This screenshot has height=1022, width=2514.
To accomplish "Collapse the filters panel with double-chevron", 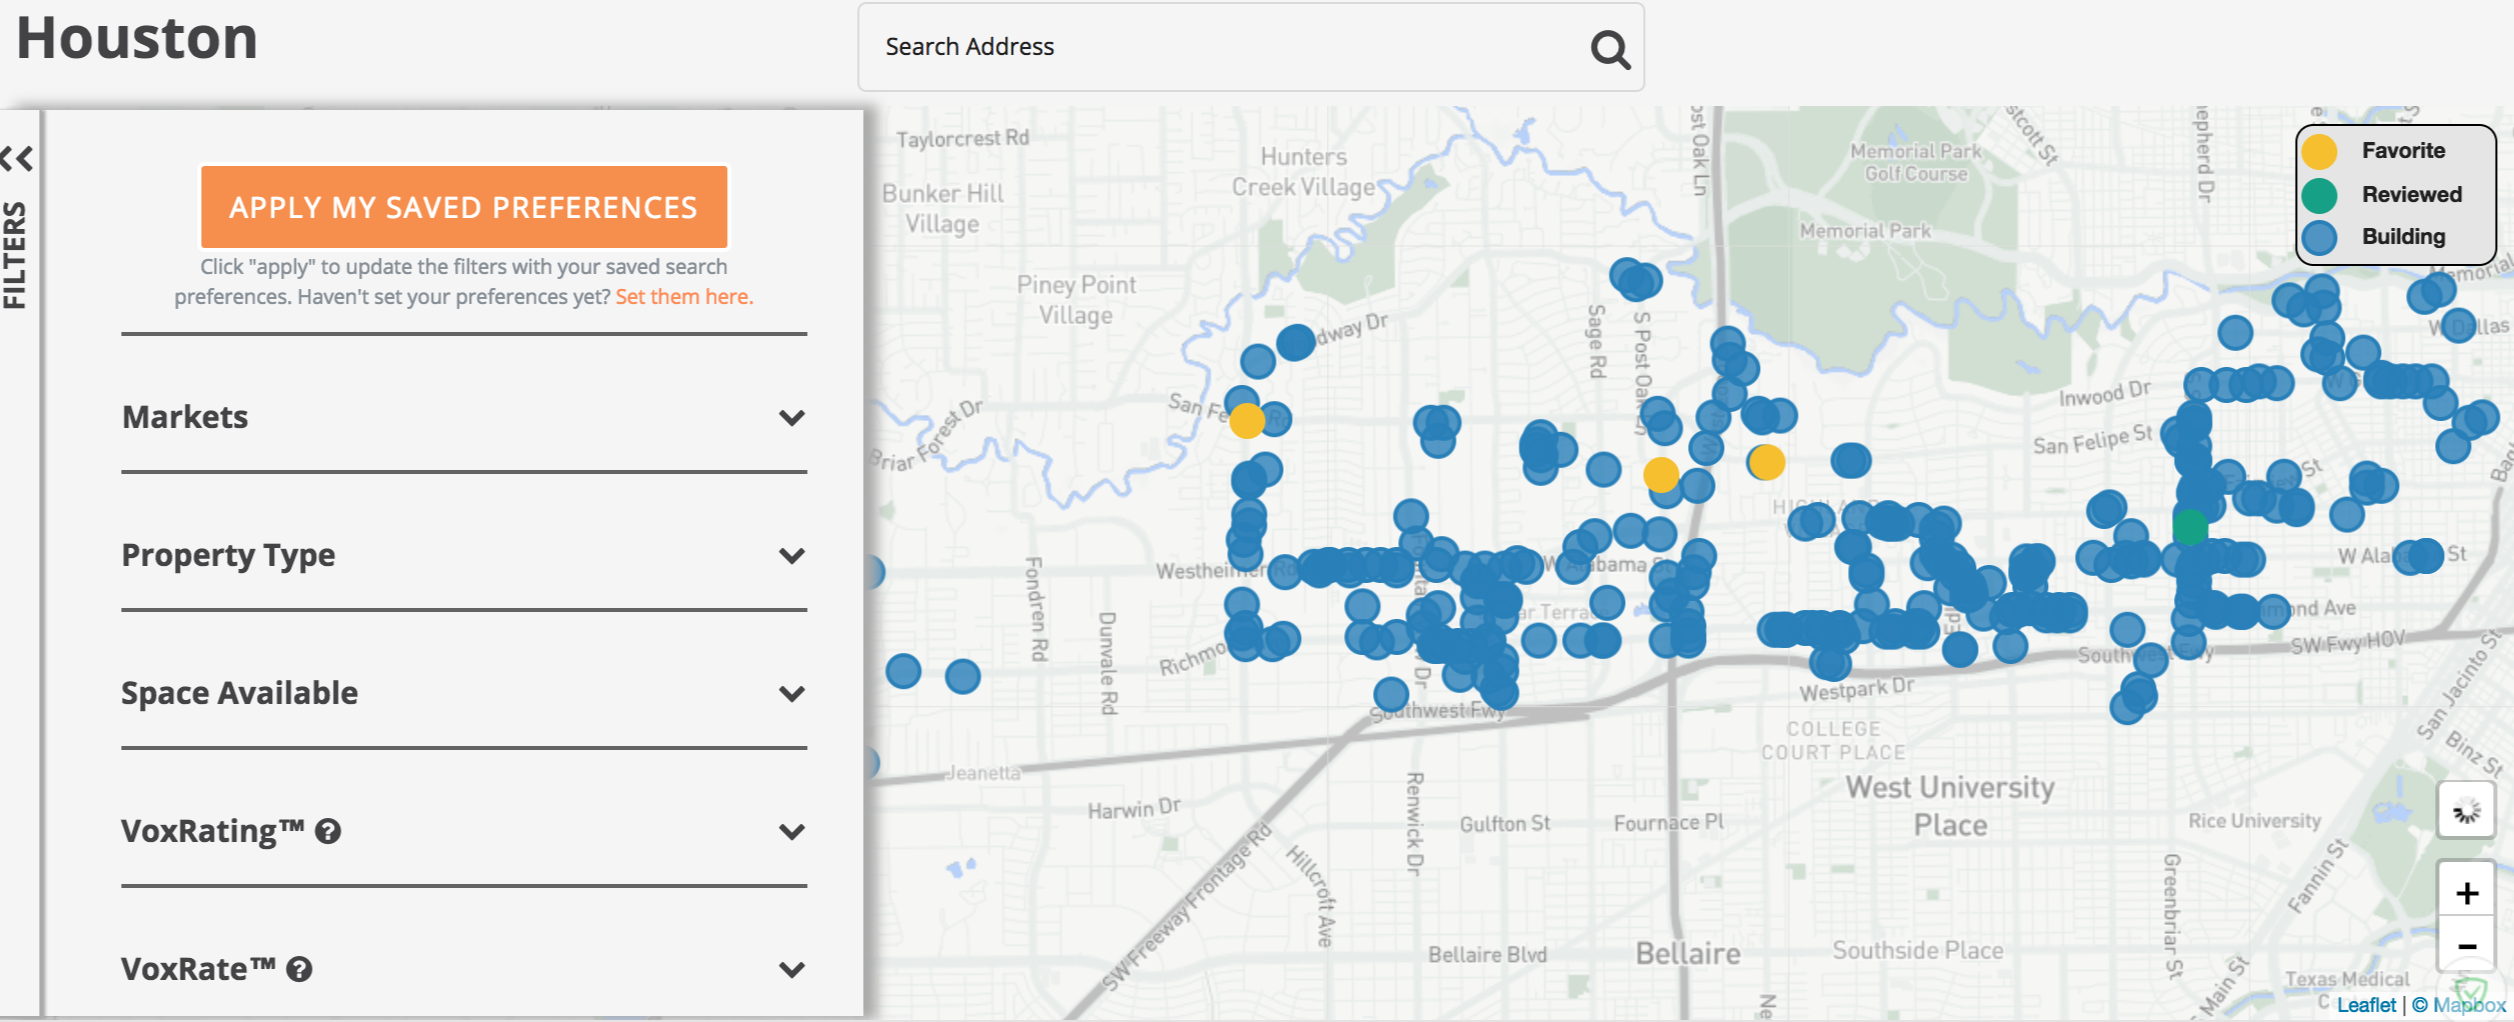I will [x=17, y=158].
